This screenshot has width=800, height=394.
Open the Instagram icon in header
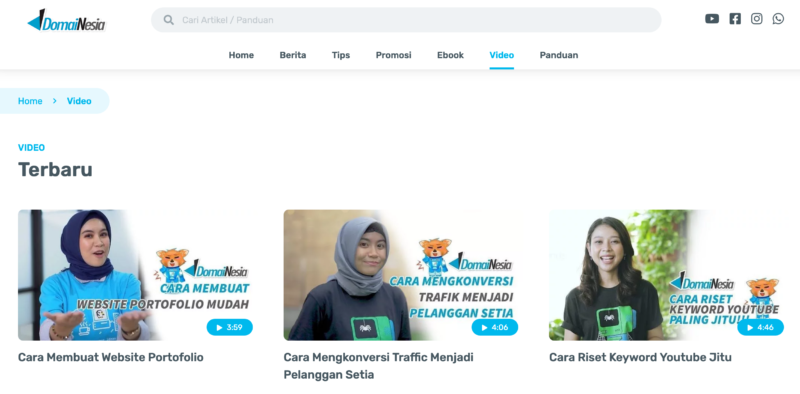757,19
